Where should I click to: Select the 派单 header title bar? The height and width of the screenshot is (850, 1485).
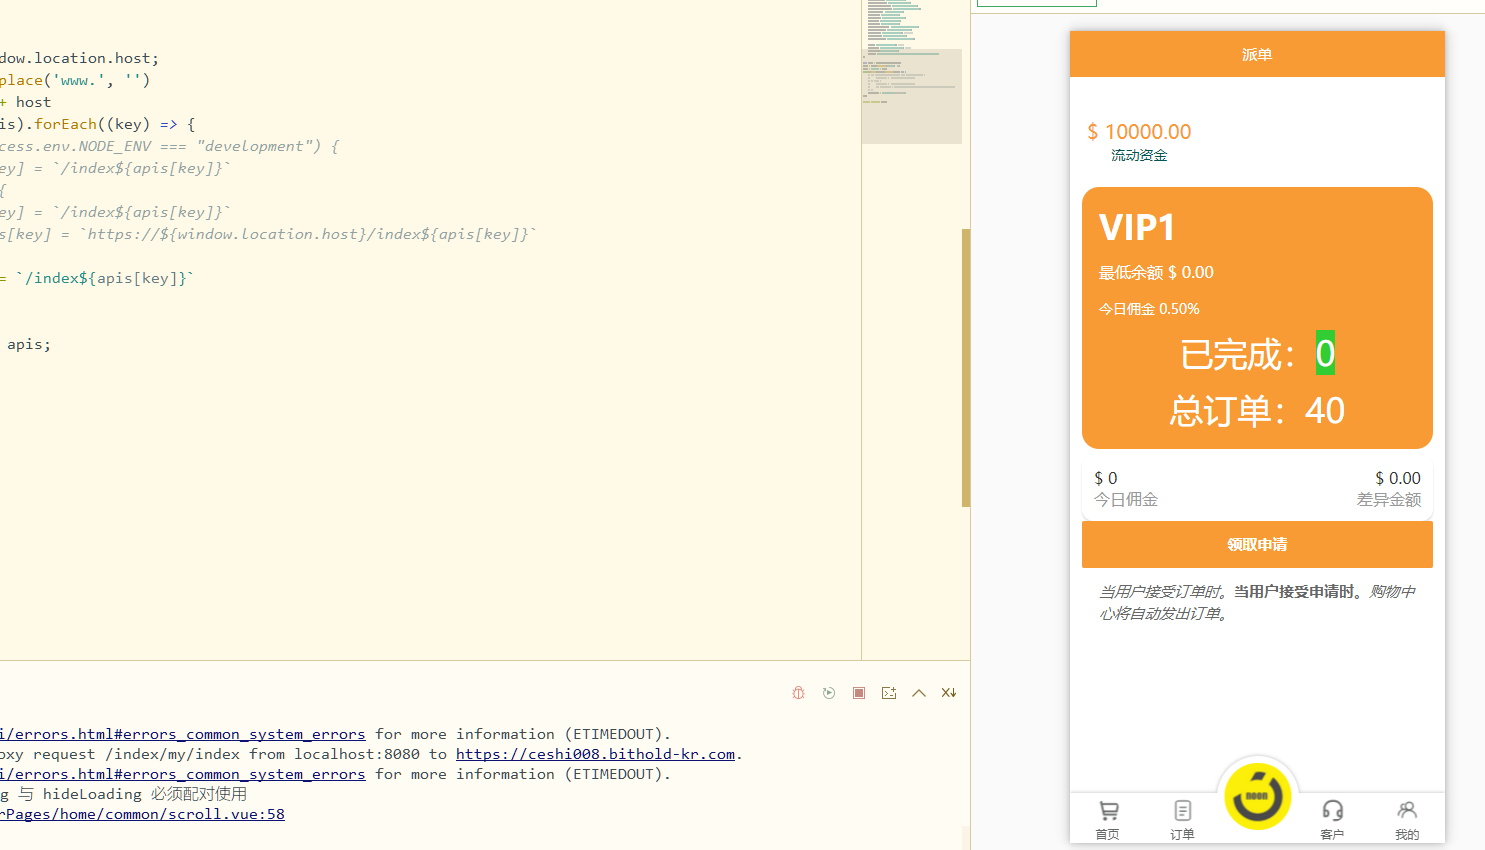click(1257, 54)
